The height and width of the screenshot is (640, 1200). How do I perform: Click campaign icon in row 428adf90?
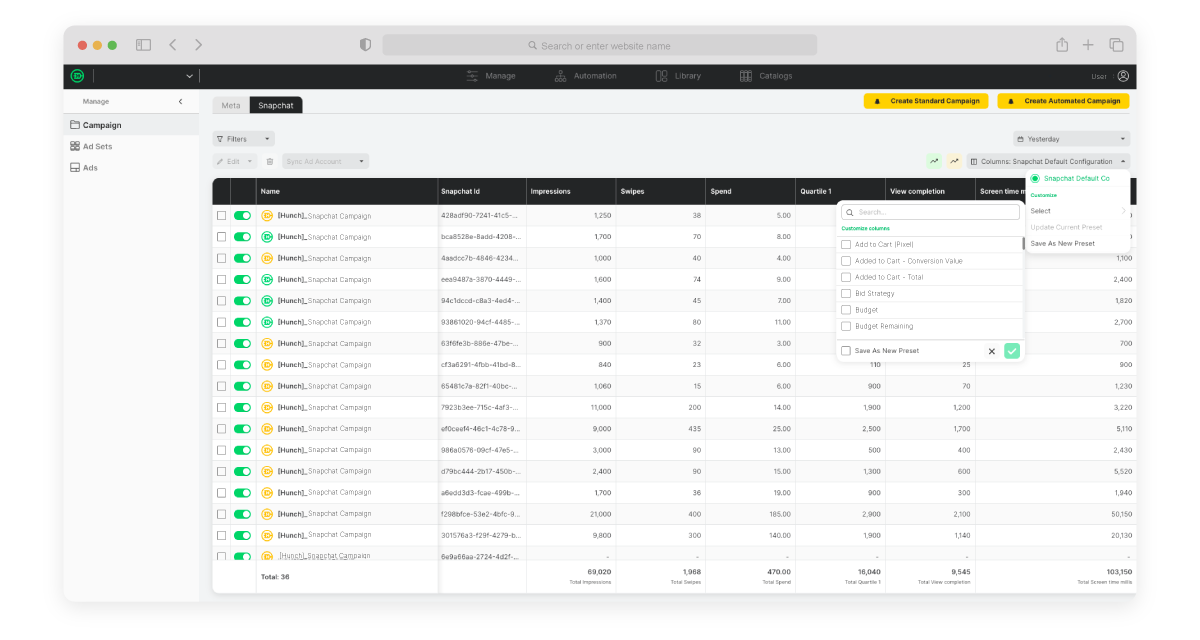[267, 215]
